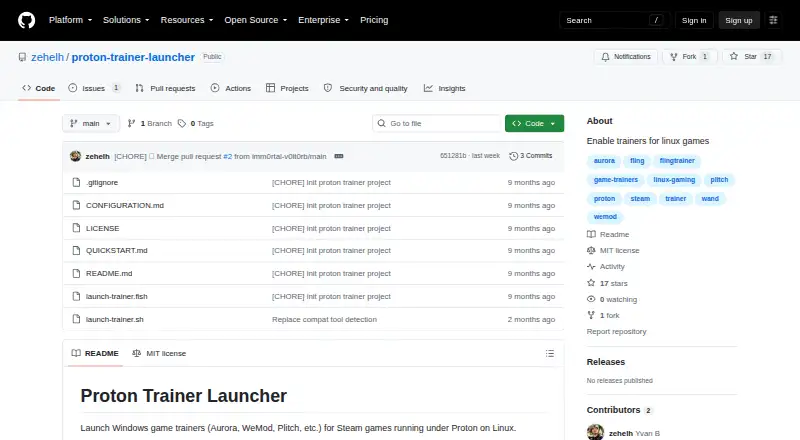
Task: Open the launch-trainer.fish file
Action: coord(116,296)
